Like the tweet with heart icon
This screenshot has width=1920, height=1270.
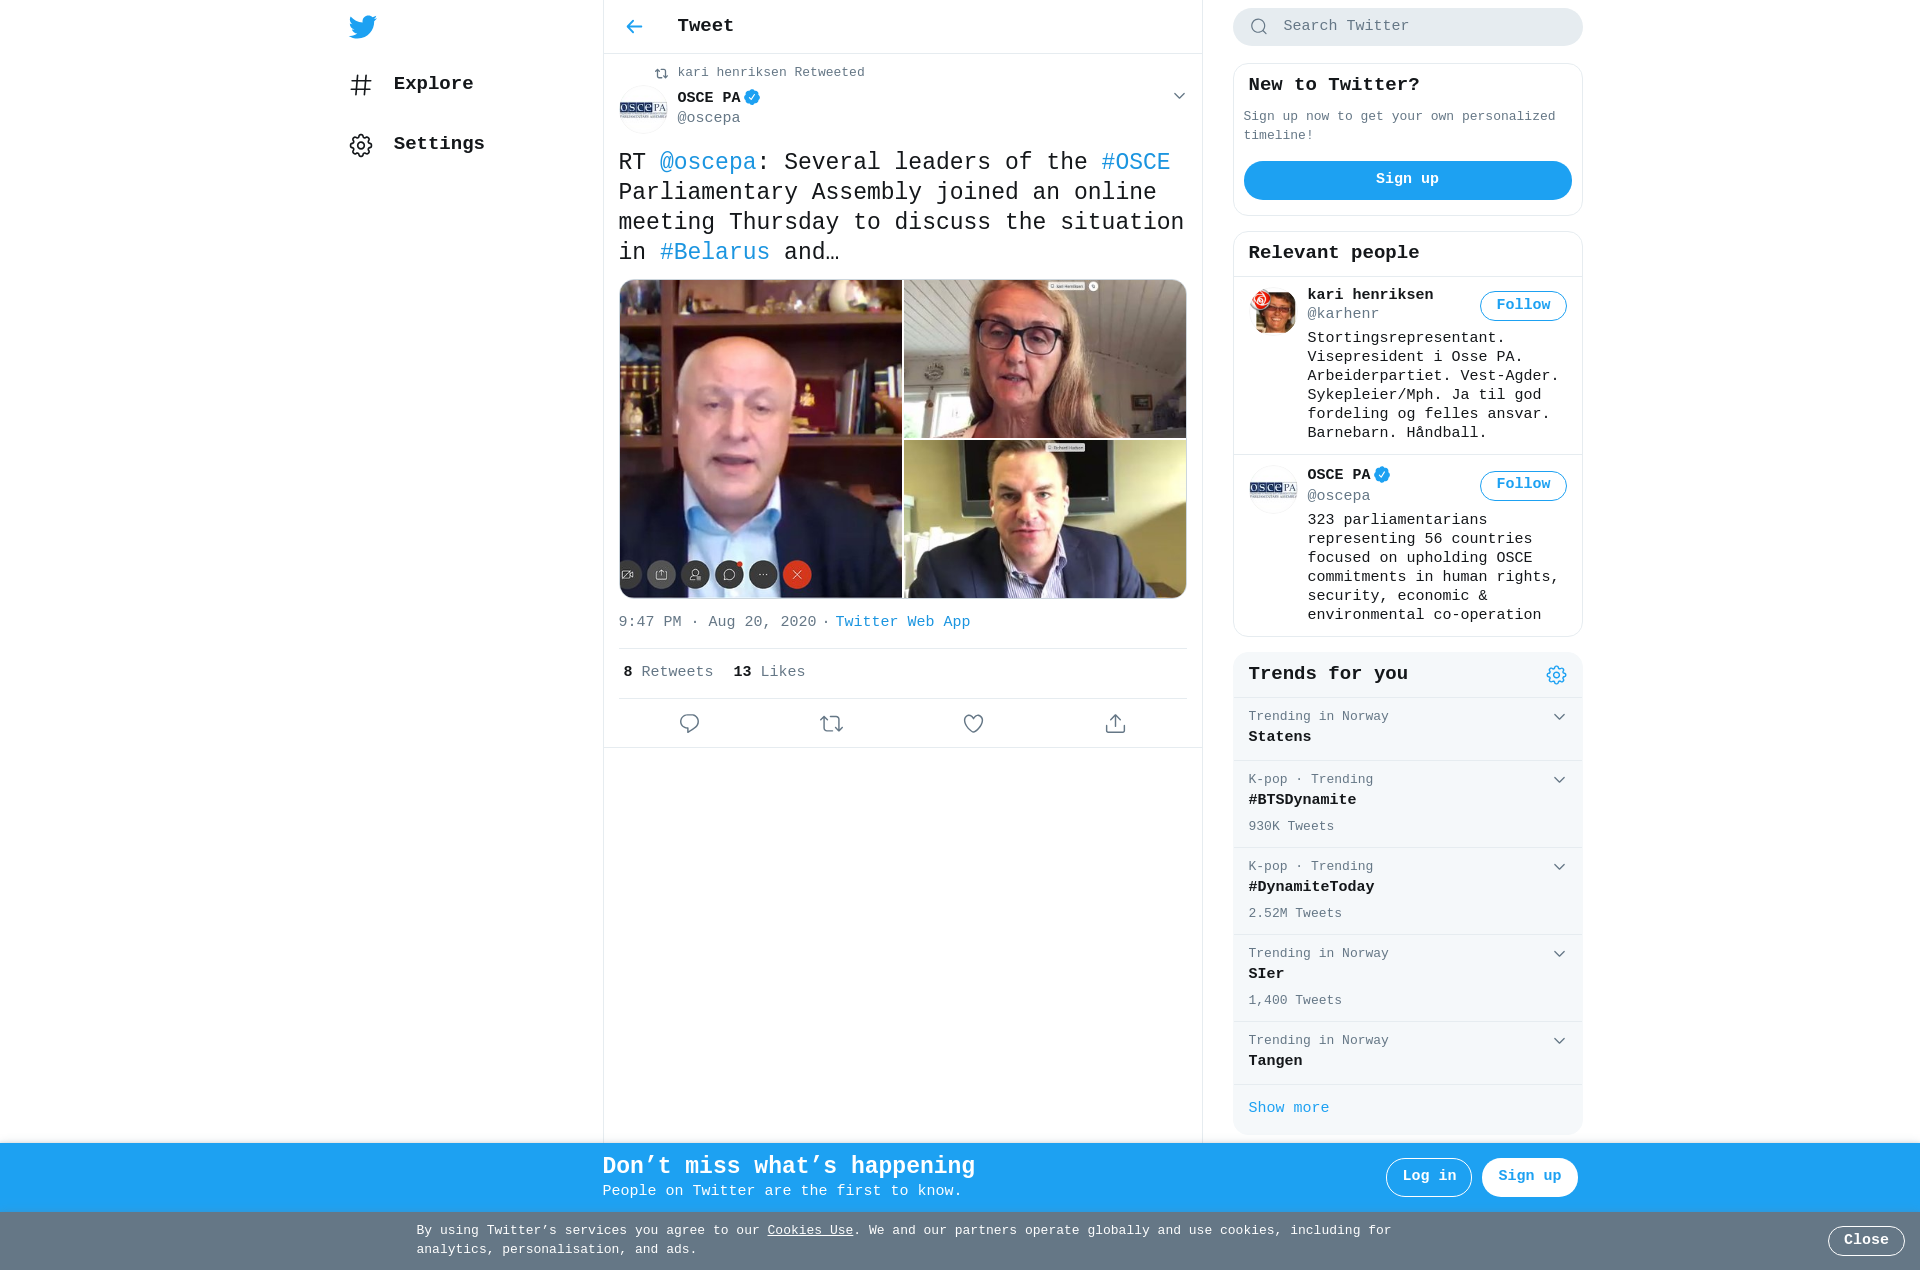click(973, 723)
